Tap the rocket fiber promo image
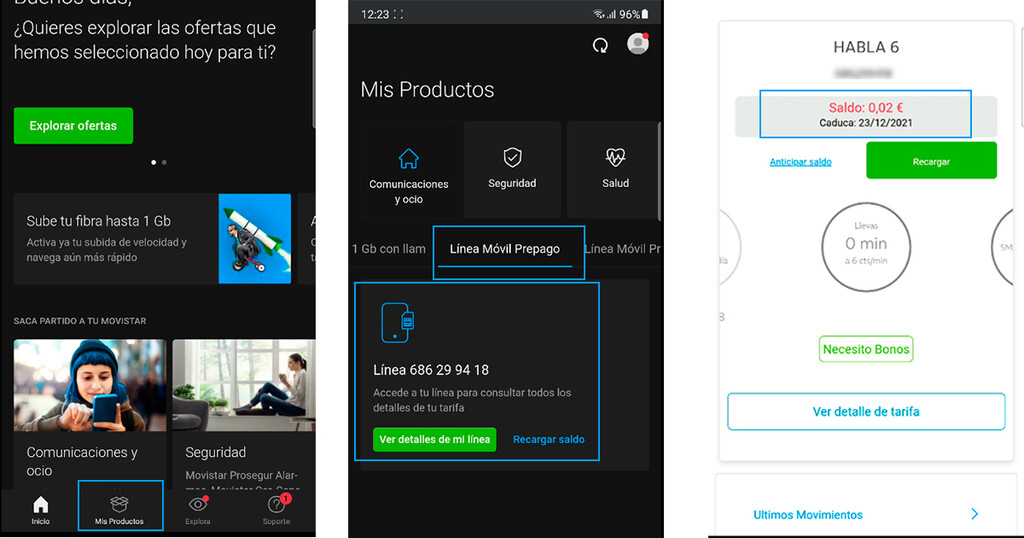 pyautogui.click(x=255, y=239)
